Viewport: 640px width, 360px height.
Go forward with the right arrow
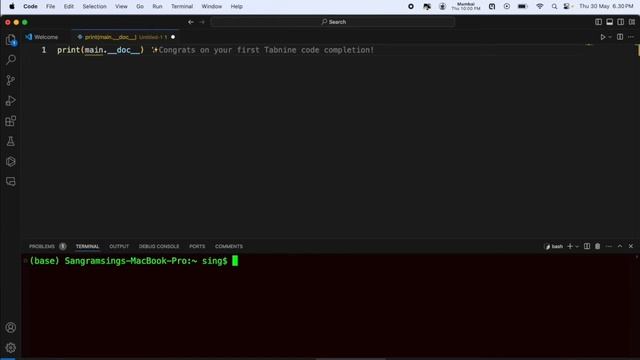coord(202,22)
